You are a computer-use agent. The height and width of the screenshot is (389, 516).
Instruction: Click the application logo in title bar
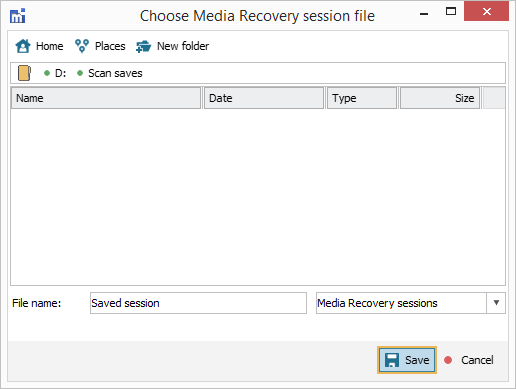click(x=18, y=16)
